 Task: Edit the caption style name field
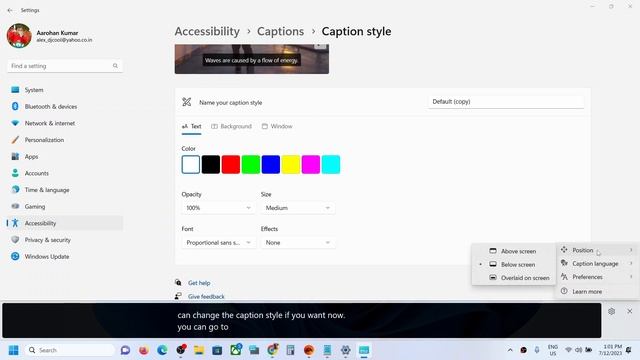coord(506,102)
